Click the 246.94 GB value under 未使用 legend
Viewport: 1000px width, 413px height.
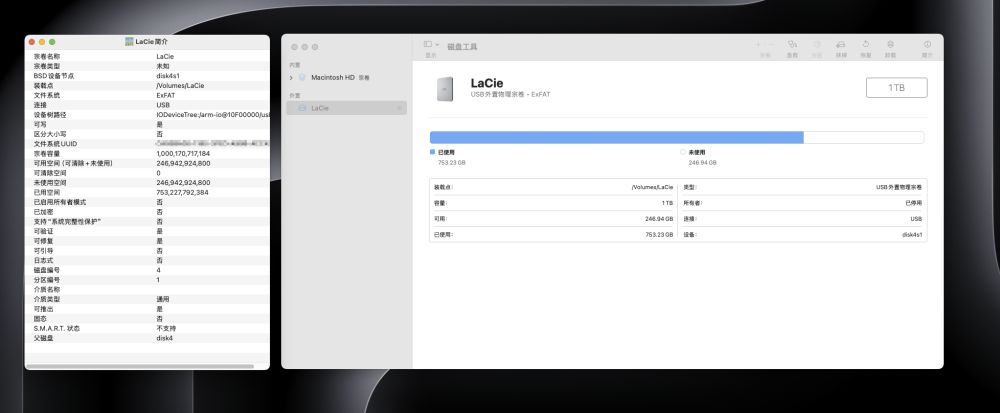702,163
